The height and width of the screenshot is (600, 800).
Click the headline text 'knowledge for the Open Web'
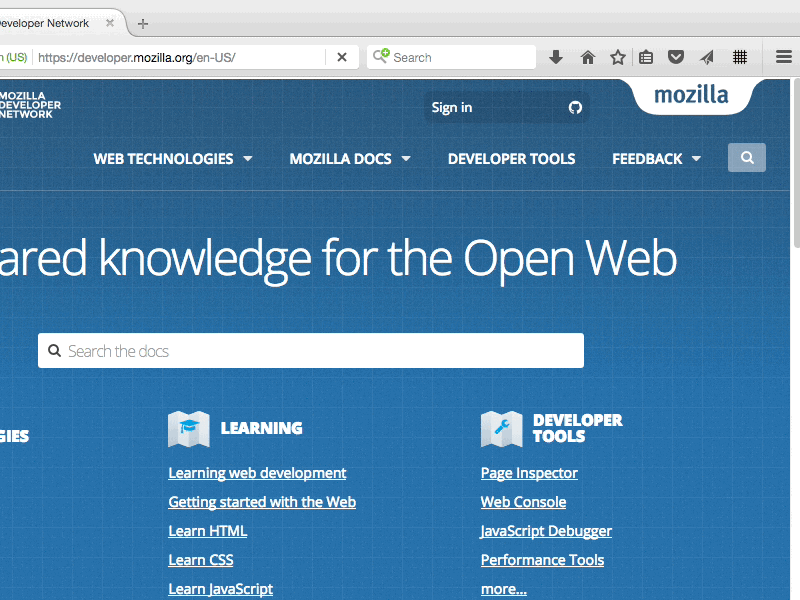(x=388, y=259)
